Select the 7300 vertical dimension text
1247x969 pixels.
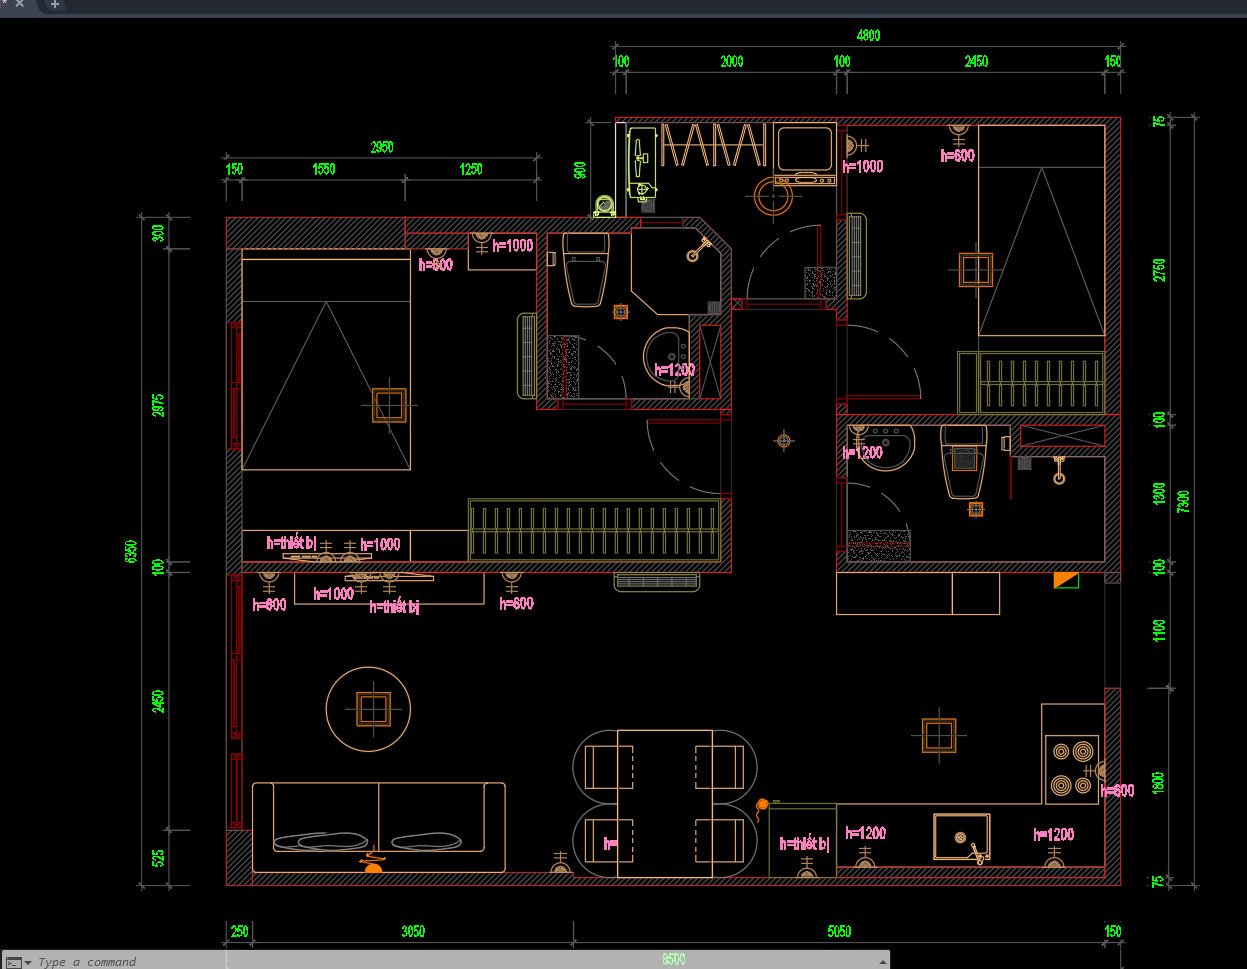click(x=1184, y=501)
